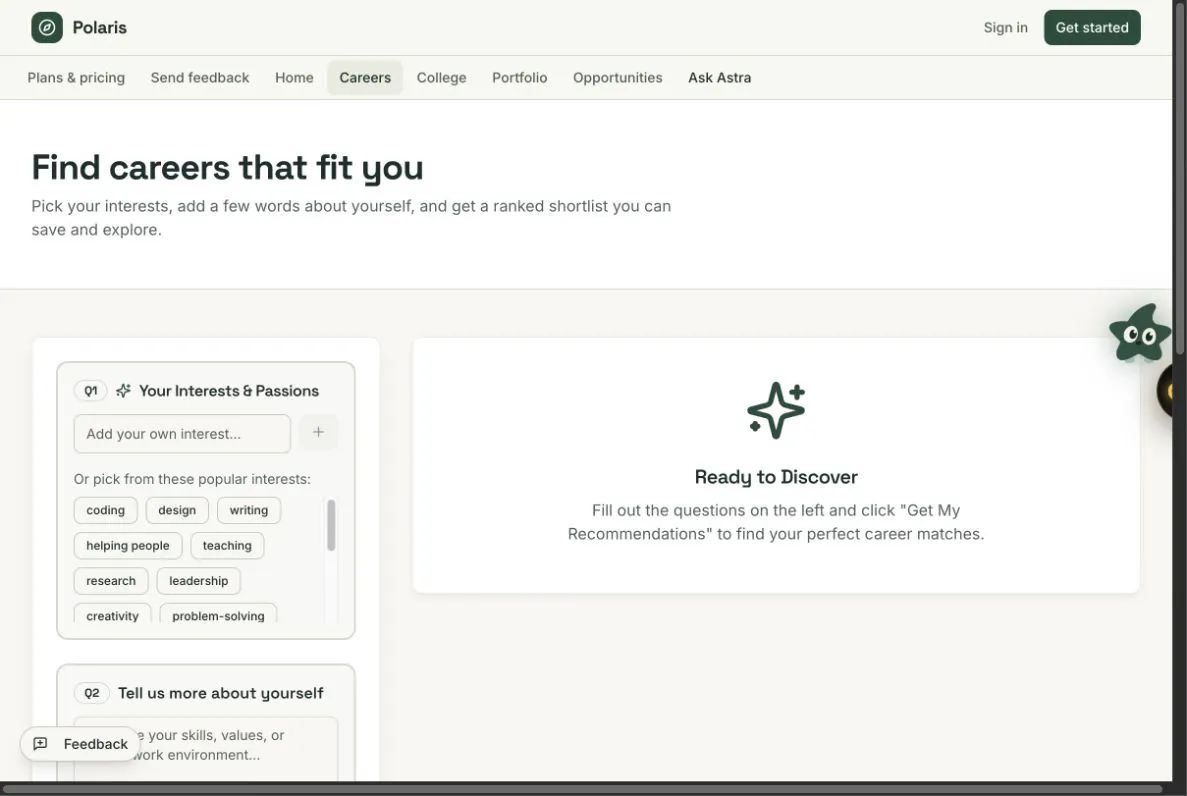
Task: Open Ask Astra in navigation
Action: coord(720,77)
